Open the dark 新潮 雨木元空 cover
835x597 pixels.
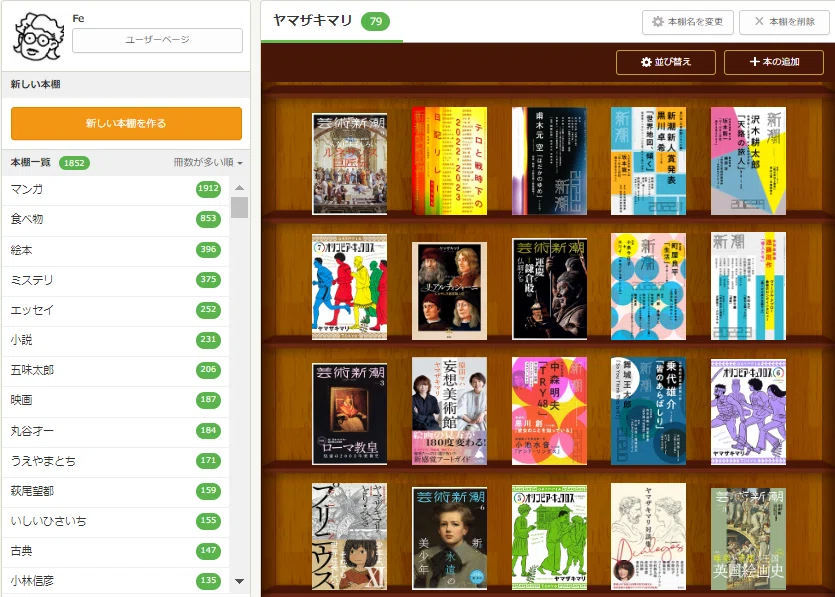pos(550,161)
